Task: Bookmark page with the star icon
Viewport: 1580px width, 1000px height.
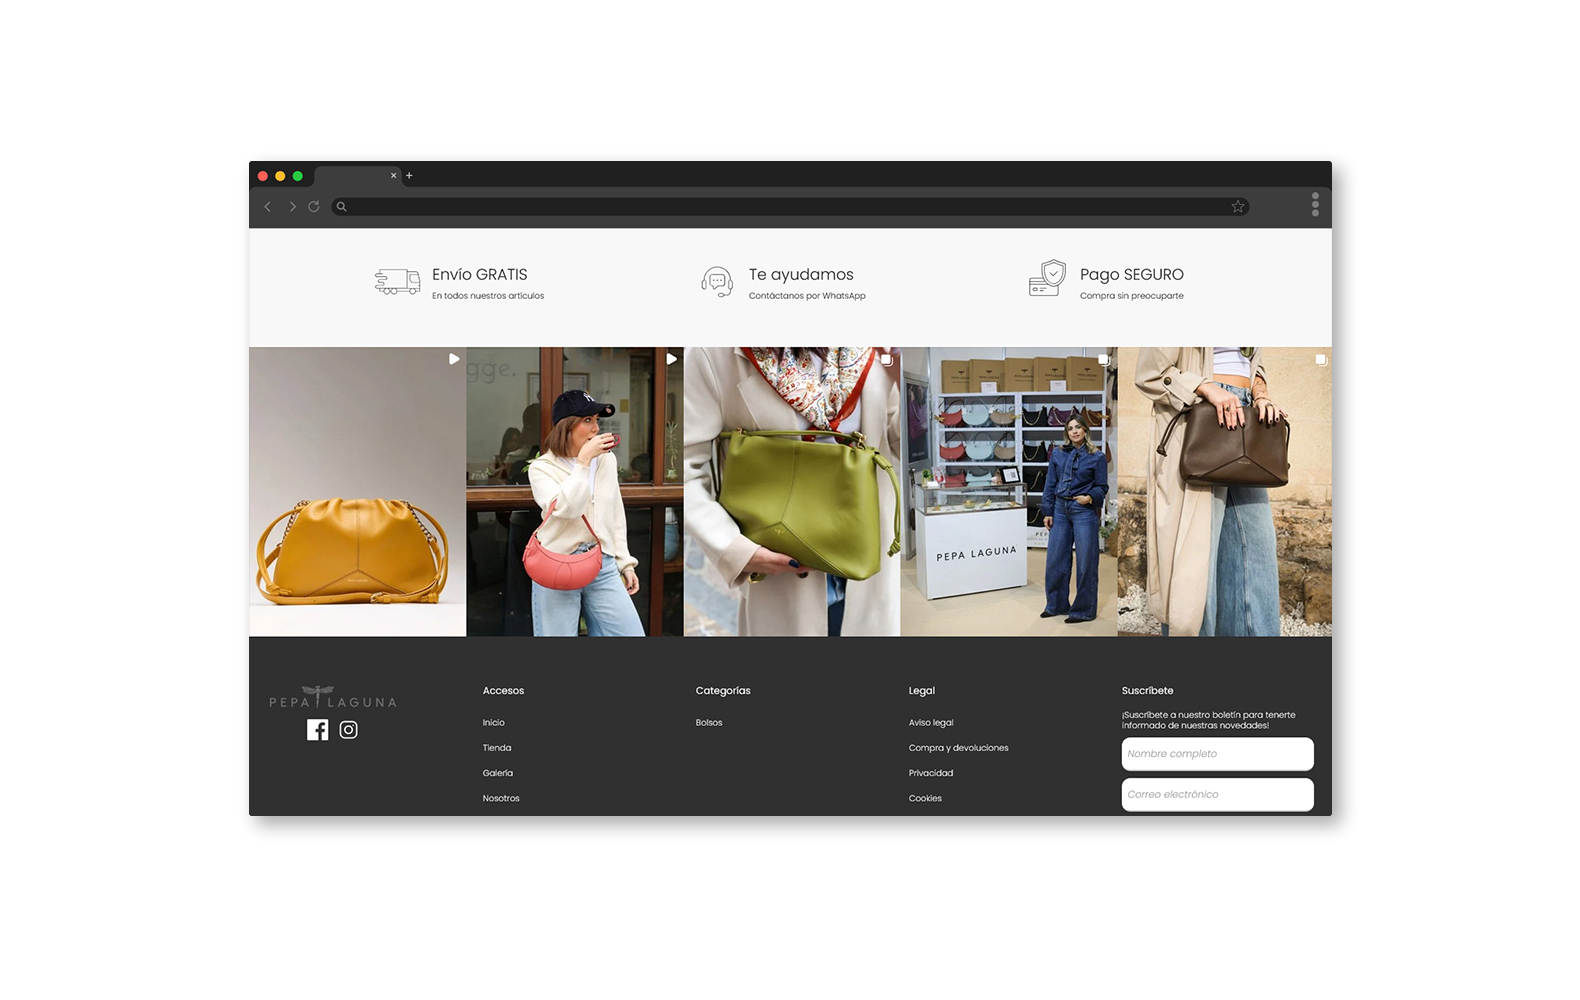Action: point(1238,207)
